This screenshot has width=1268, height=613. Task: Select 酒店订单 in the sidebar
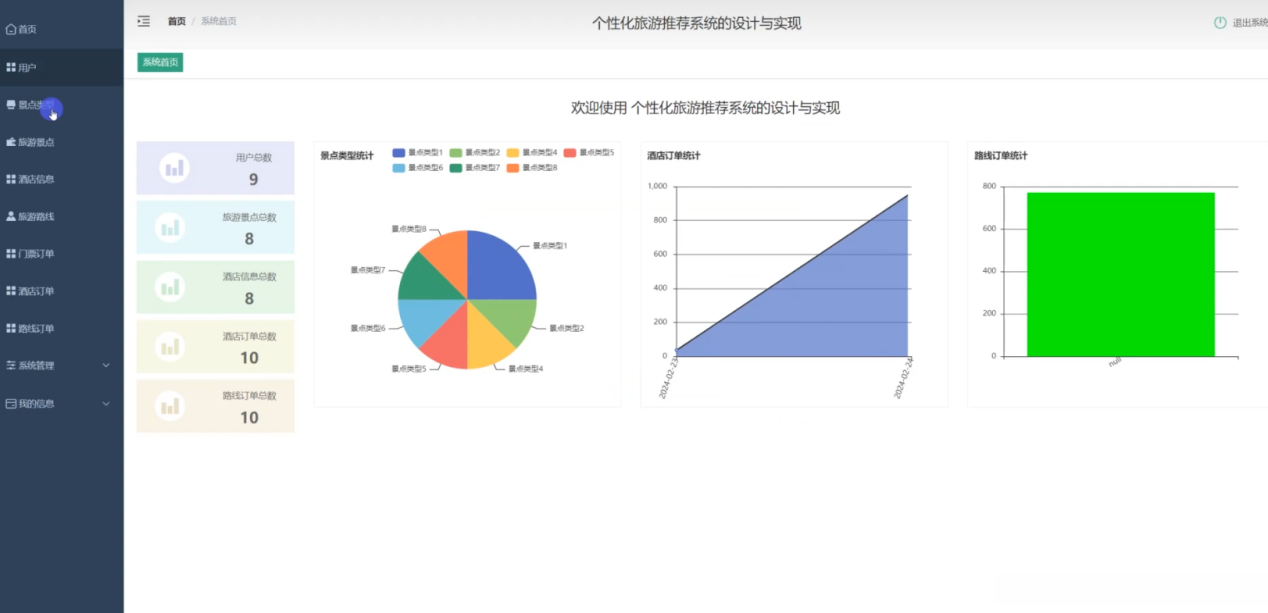(62, 291)
